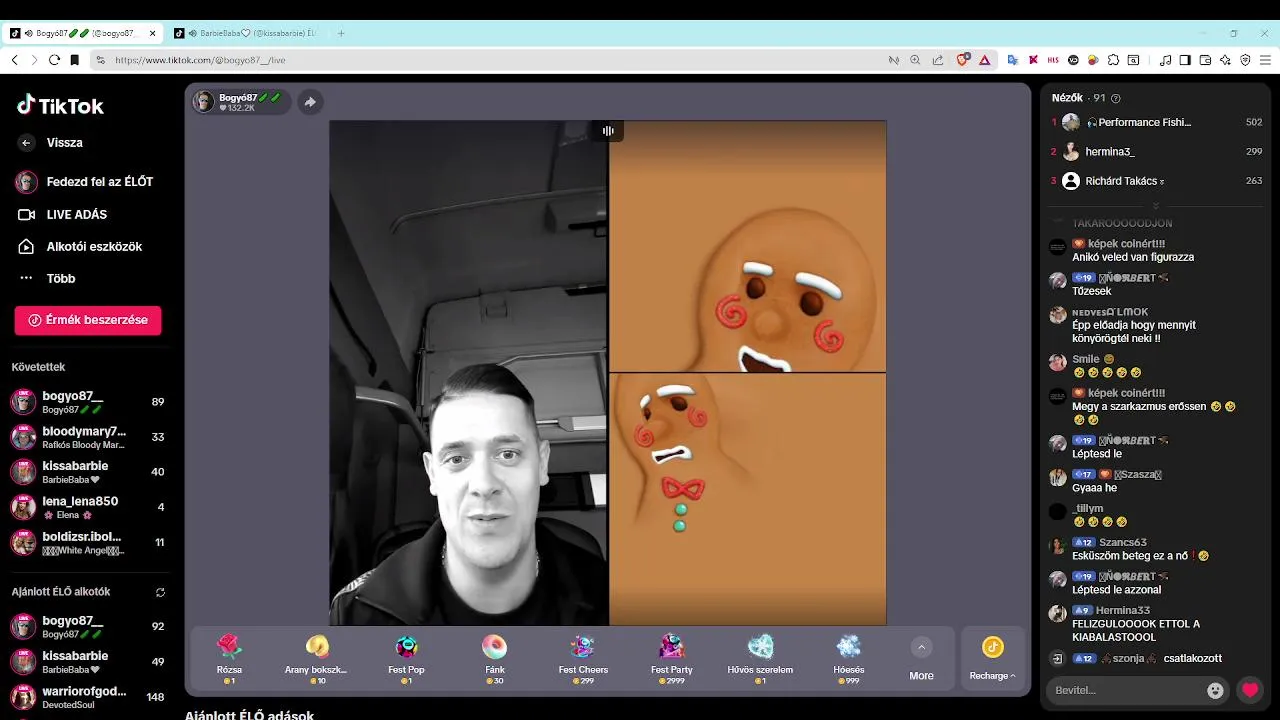Open the music note playlist icon
The width and height of the screenshot is (1280, 720).
pos(1165,60)
